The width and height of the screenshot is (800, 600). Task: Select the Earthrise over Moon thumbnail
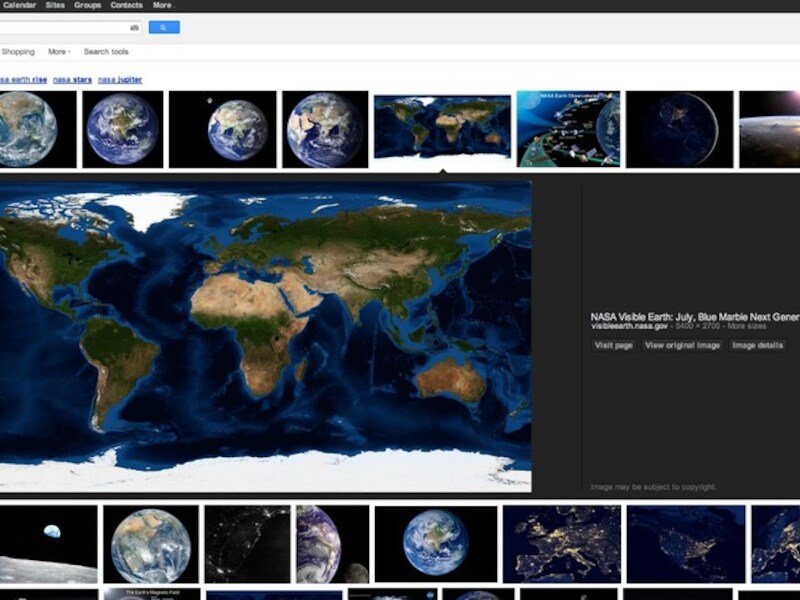tap(48, 544)
